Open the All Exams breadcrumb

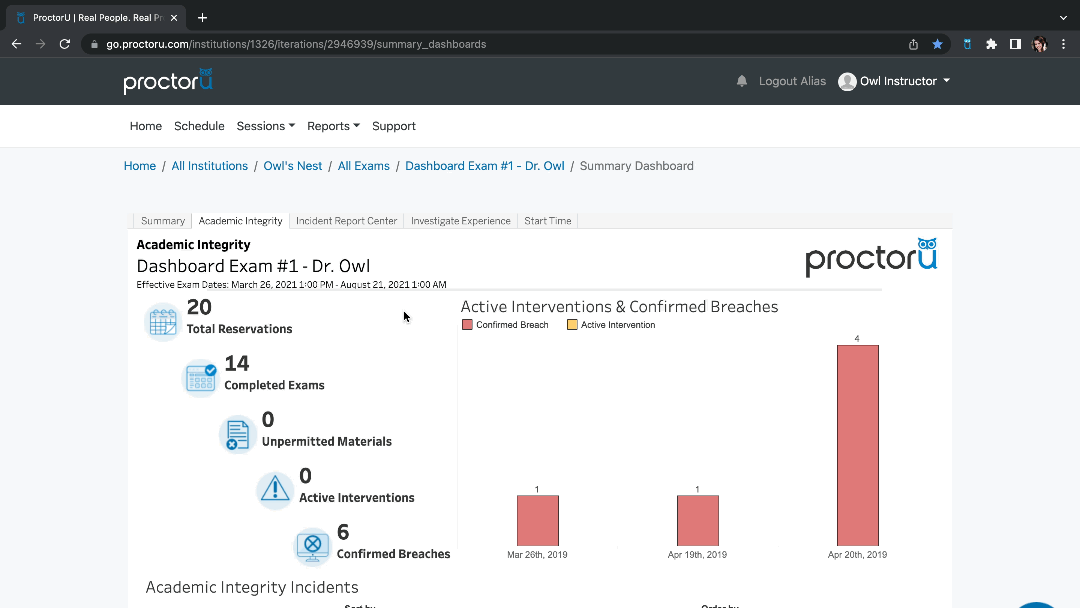pos(364,166)
